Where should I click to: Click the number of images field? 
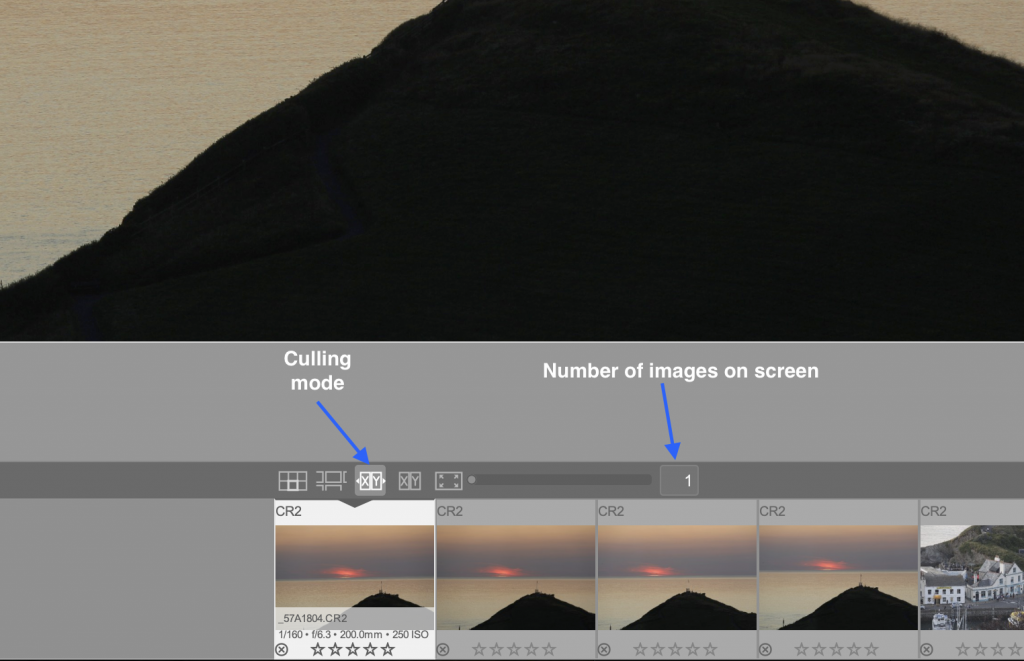[679, 481]
